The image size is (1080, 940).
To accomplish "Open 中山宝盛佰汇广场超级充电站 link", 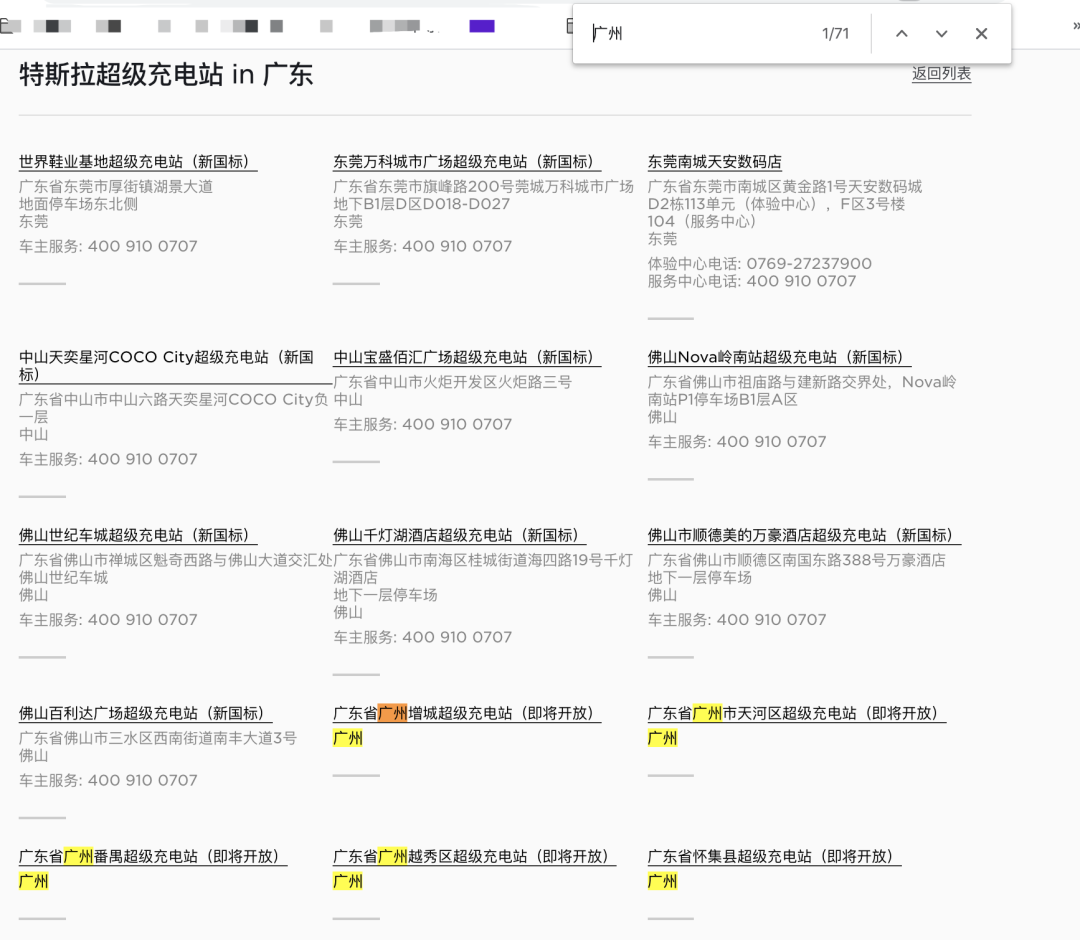I will coord(467,357).
